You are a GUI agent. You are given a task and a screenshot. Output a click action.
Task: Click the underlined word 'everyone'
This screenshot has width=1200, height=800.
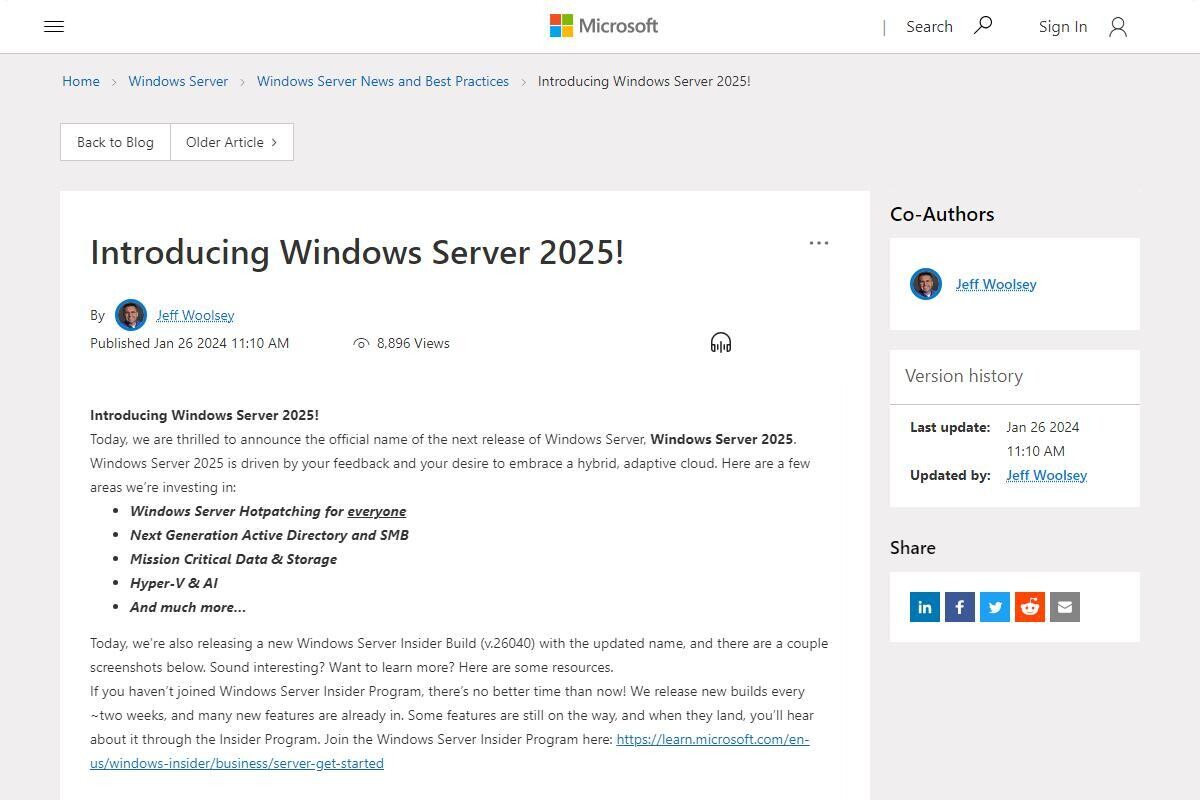coord(377,511)
